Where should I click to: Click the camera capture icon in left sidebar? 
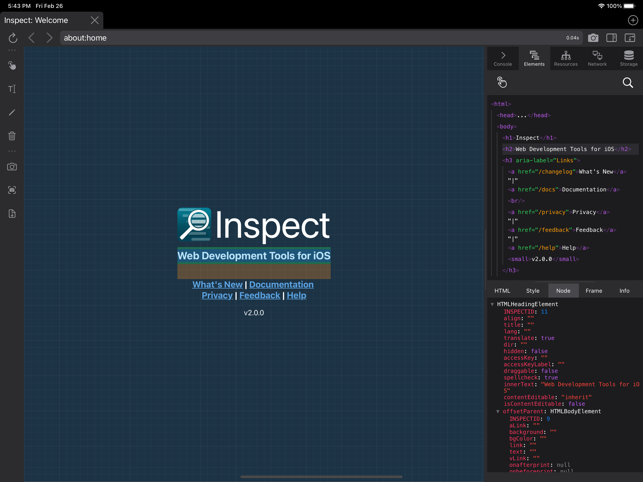tap(12, 167)
